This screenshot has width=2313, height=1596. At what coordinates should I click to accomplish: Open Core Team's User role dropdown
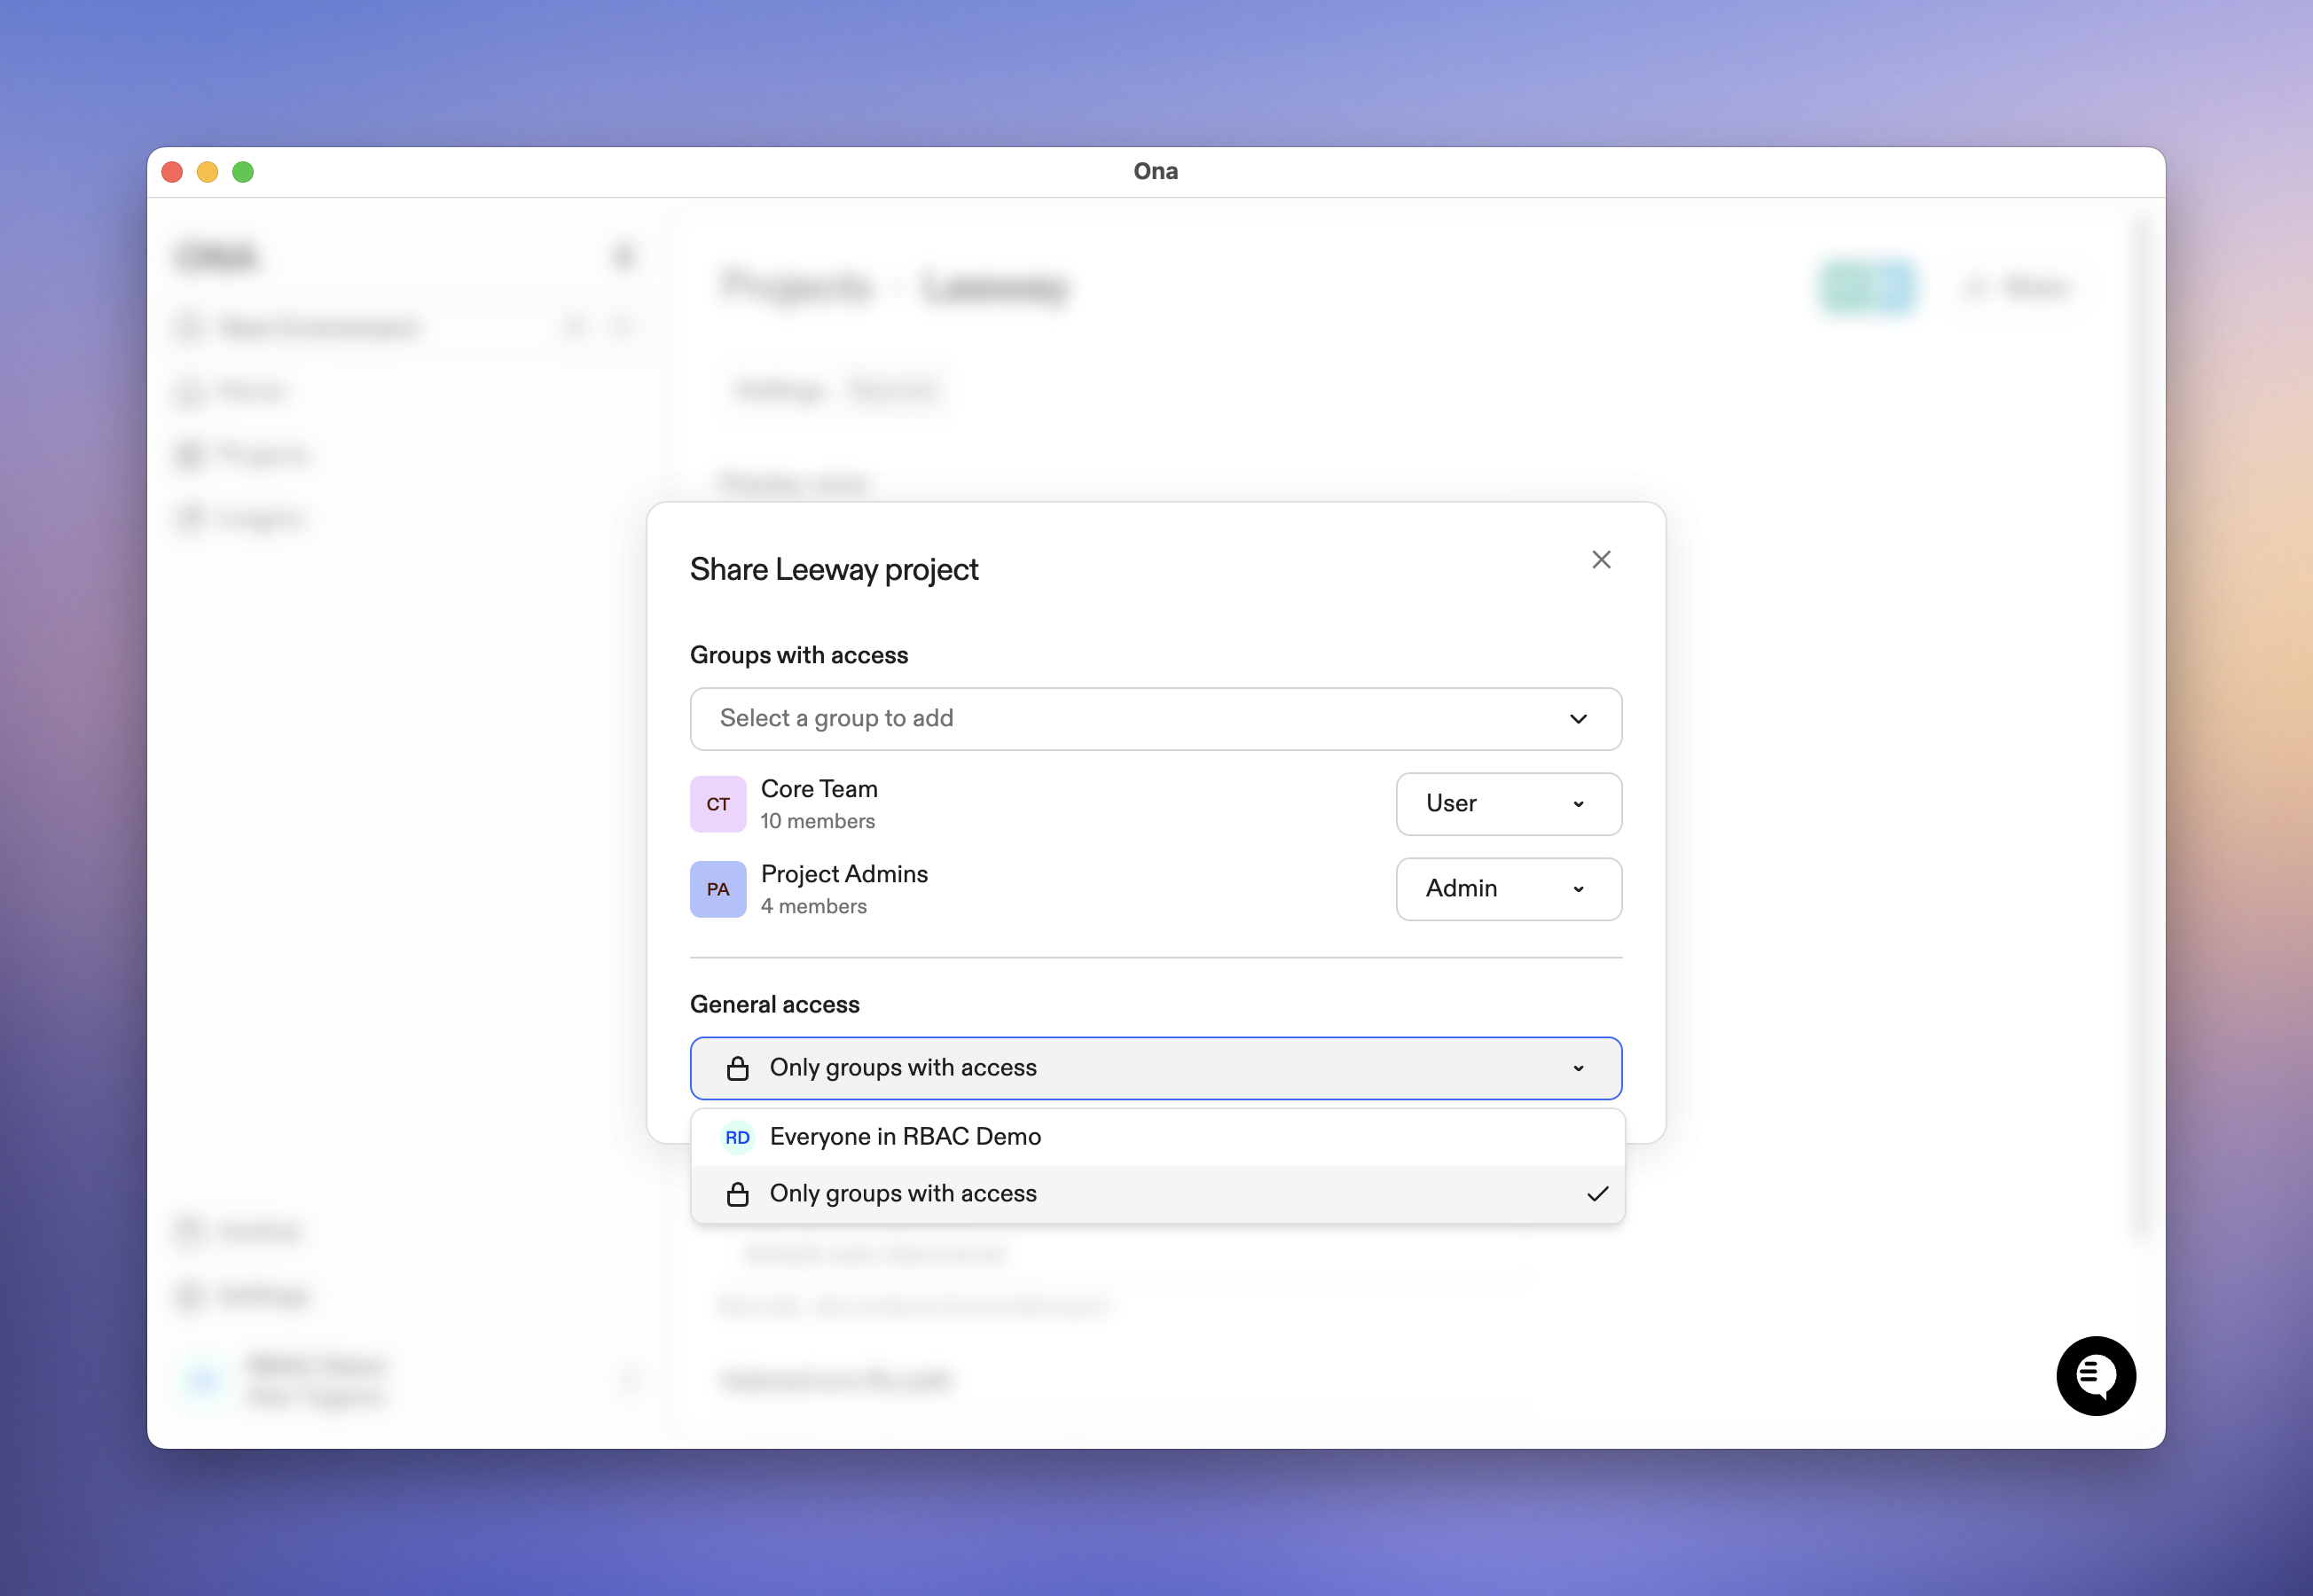pos(1508,804)
